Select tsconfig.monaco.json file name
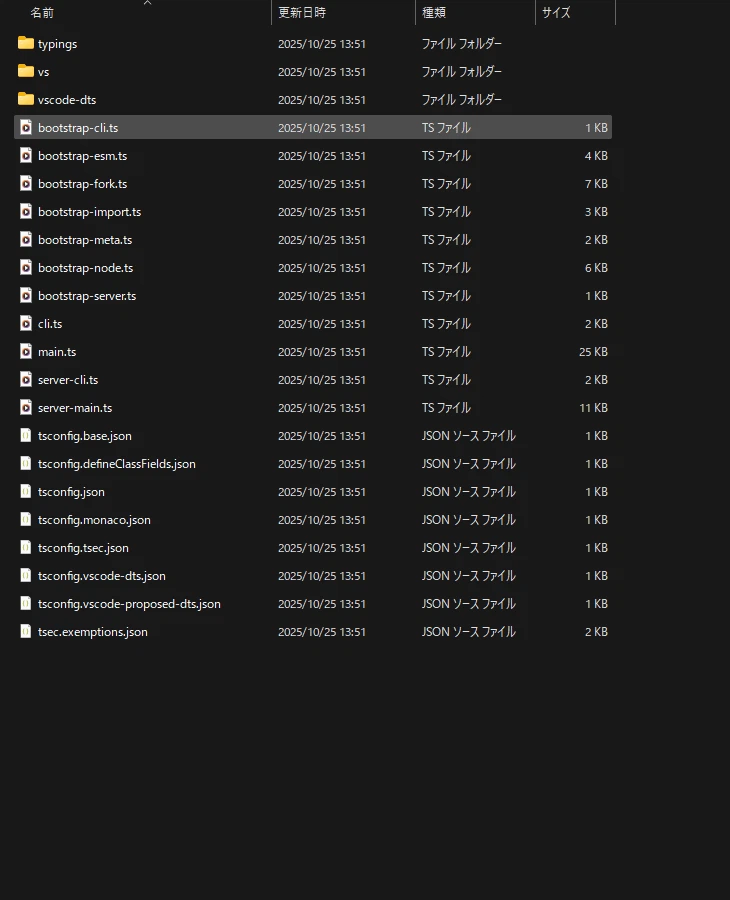Viewport: 730px width, 900px height. 94,520
